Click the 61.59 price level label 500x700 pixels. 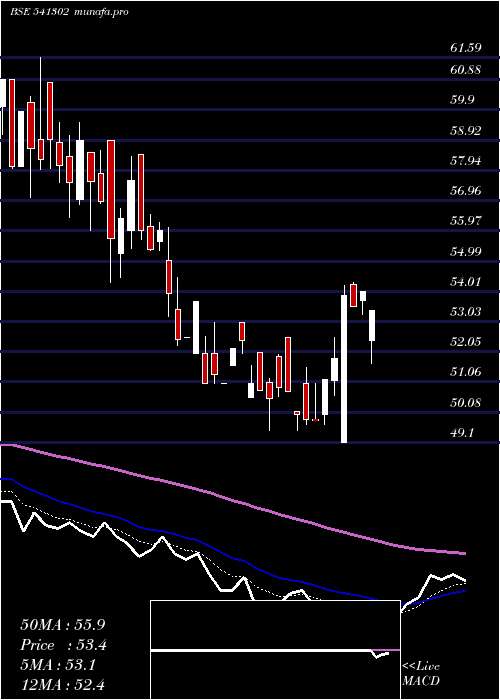(466, 47)
